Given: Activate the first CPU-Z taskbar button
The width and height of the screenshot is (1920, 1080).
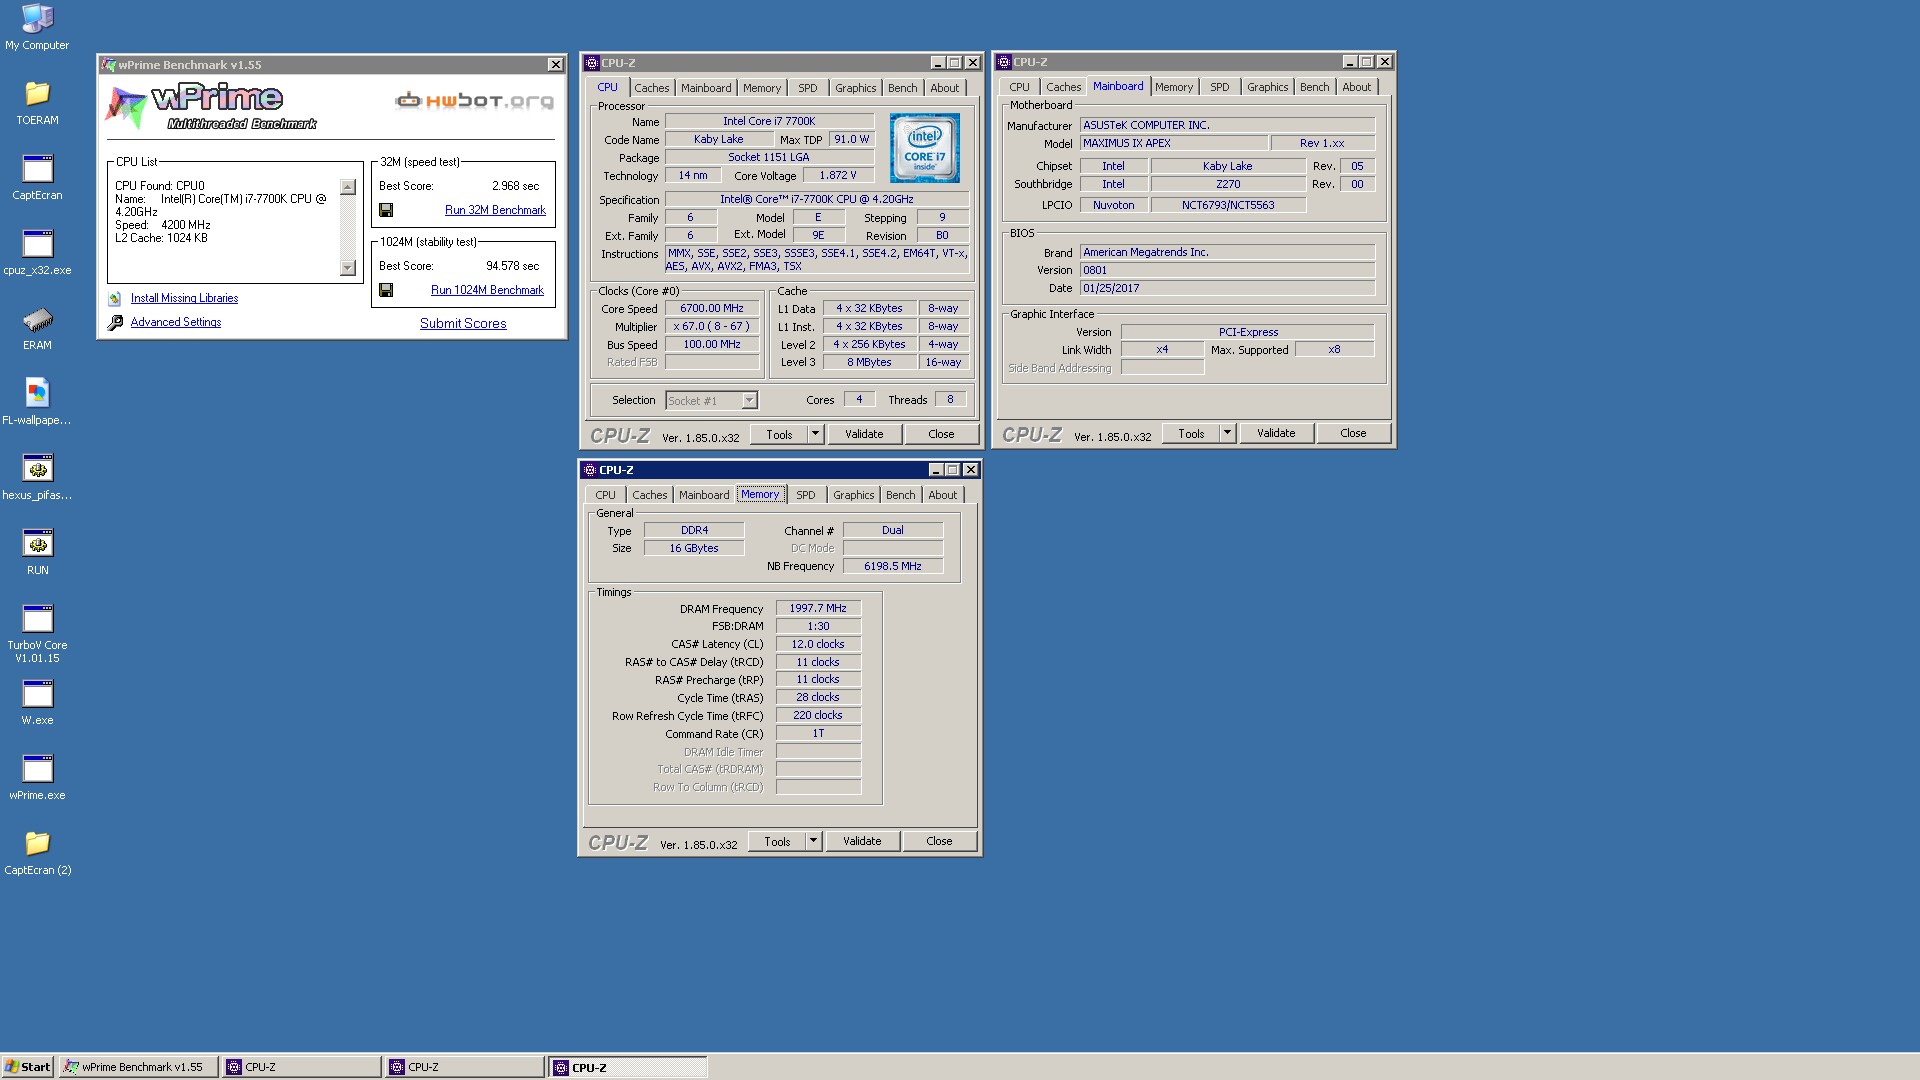Looking at the screenshot, I should pyautogui.click(x=302, y=1067).
